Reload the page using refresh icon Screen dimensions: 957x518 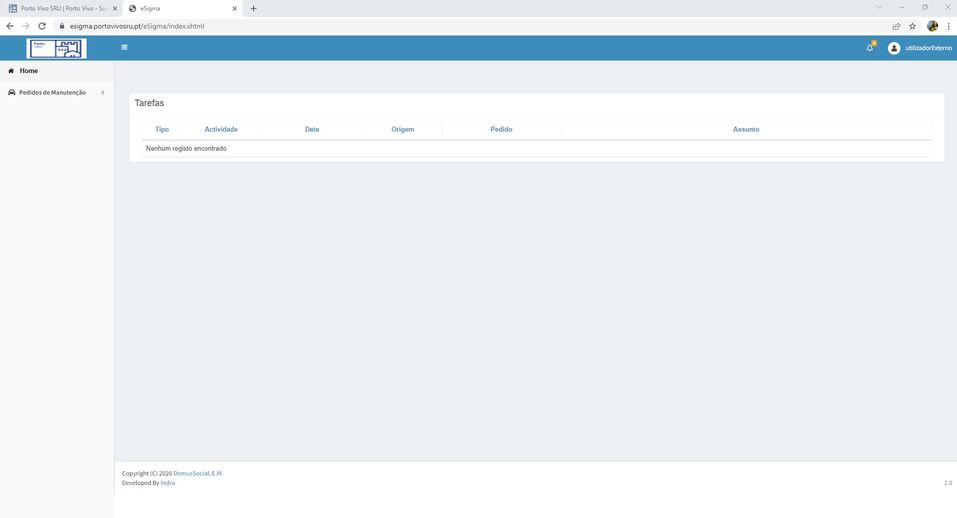coord(42,26)
